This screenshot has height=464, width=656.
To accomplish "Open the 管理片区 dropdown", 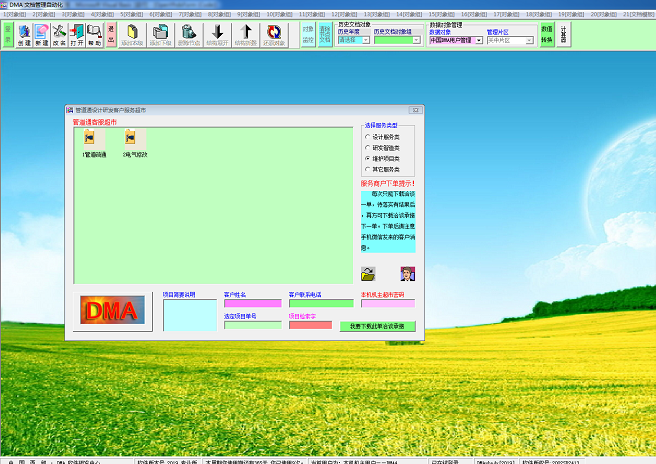I will [529, 40].
